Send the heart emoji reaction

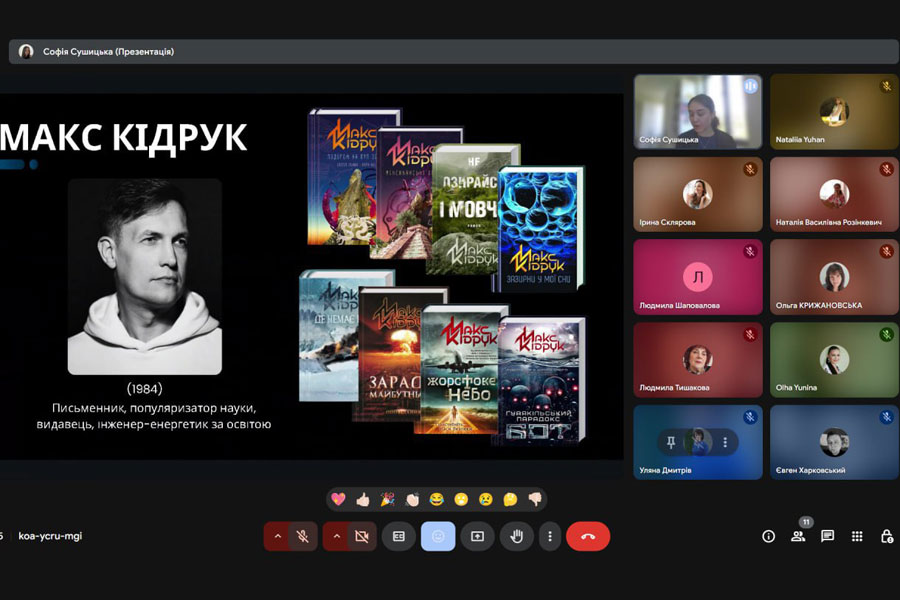(338, 499)
